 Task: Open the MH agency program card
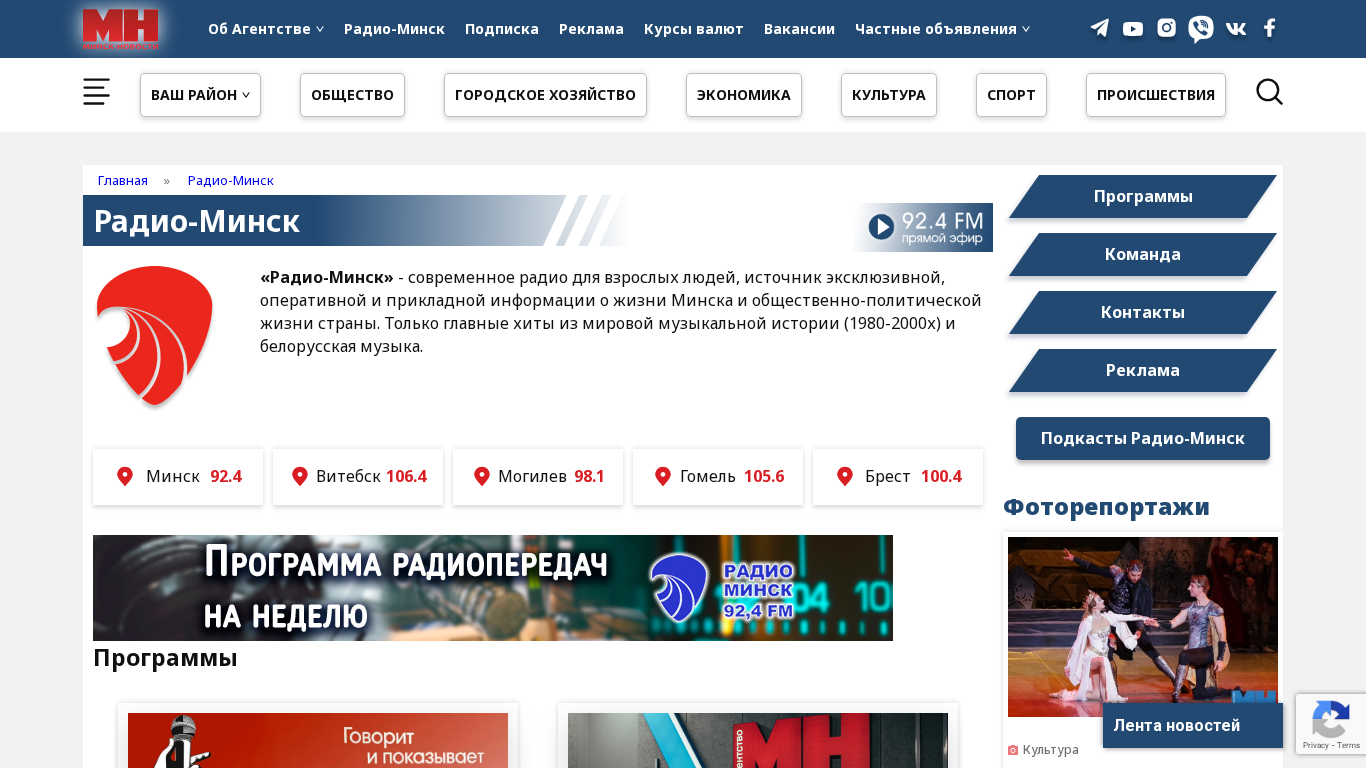pyautogui.click(x=758, y=740)
